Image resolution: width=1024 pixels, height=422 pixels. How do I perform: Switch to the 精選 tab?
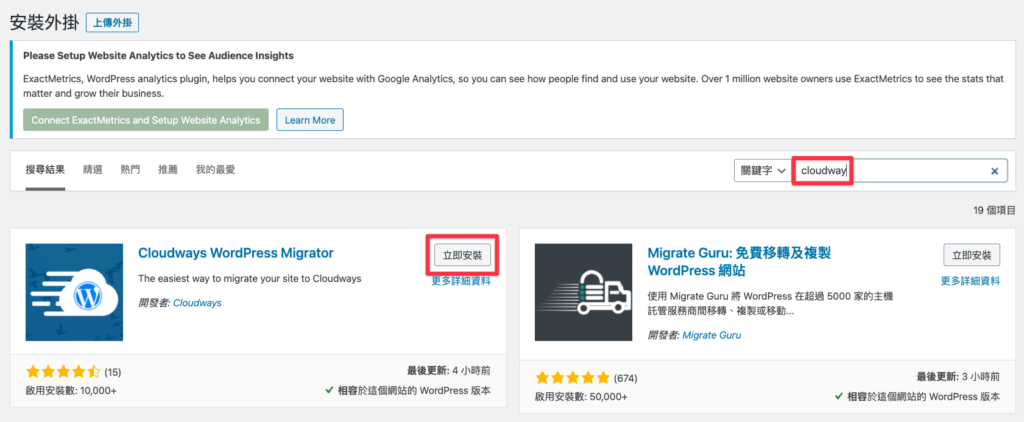point(93,170)
